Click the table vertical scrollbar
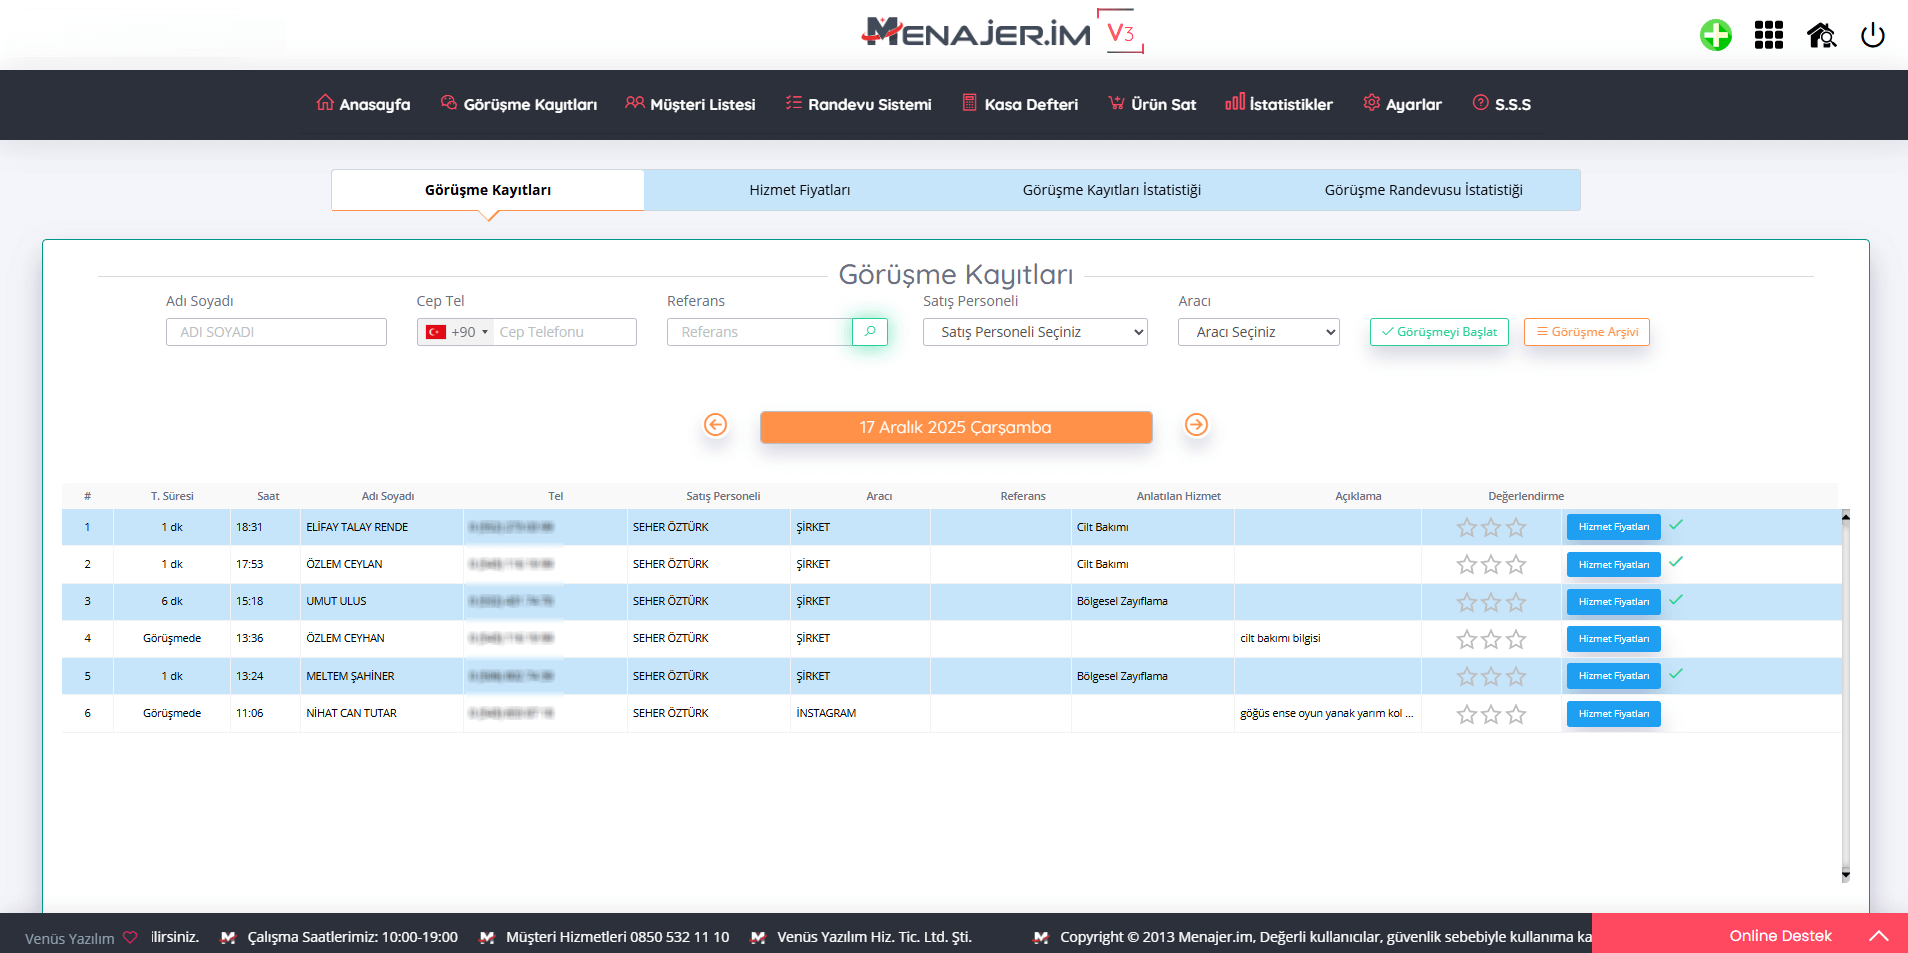 pyautogui.click(x=1845, y=695)
